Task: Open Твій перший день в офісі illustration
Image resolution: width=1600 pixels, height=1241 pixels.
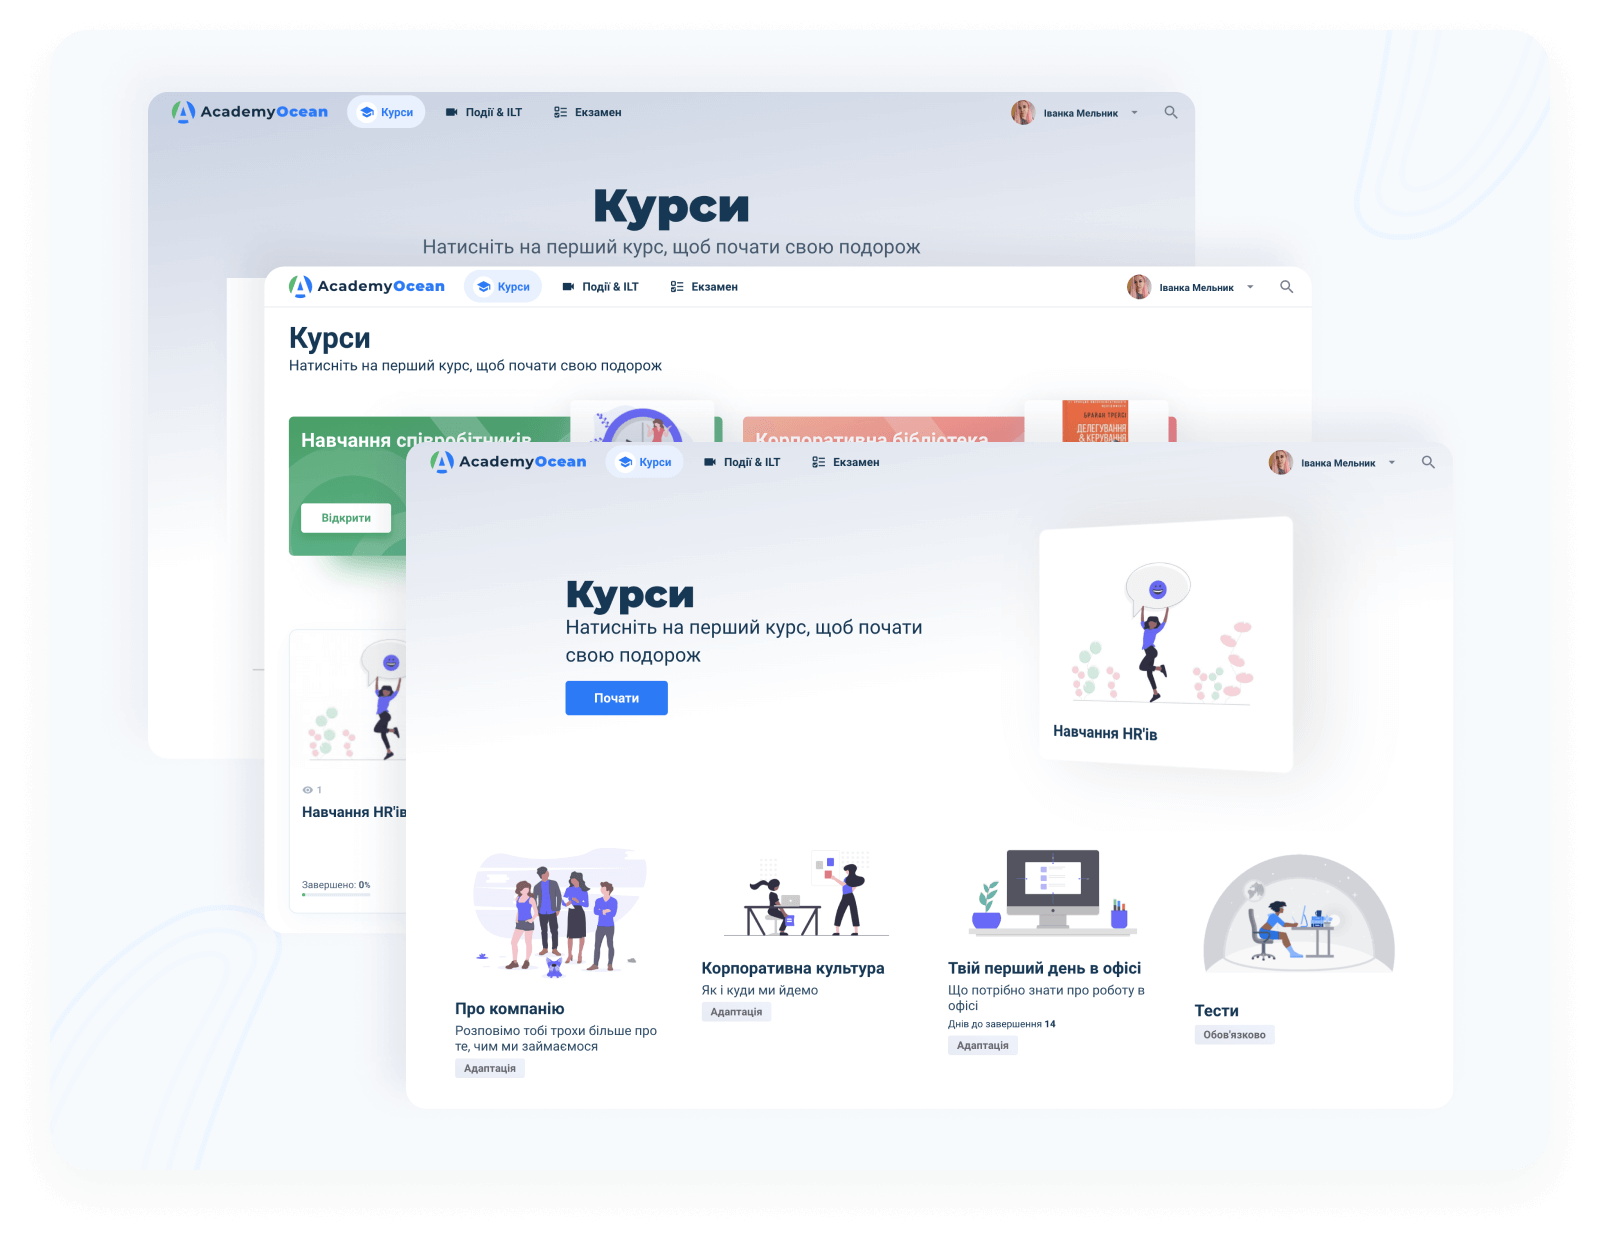Action: [x=1053, y=892]
